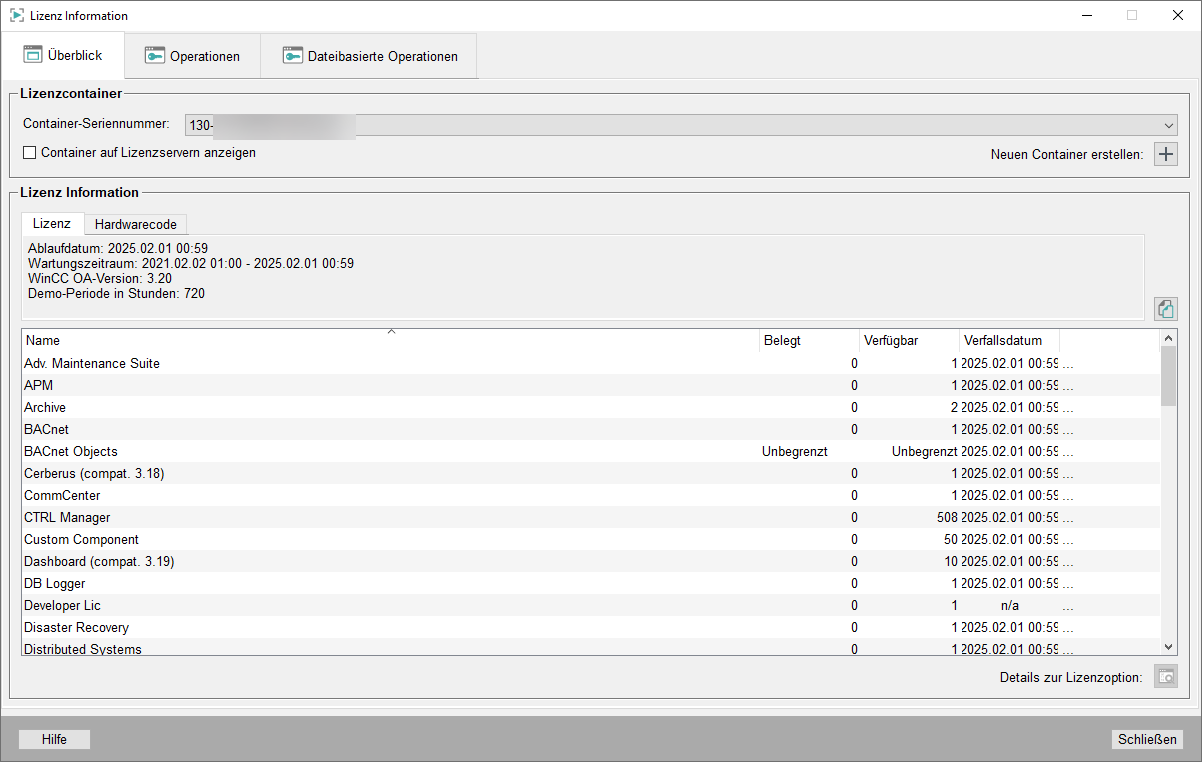Open the license option details icon
Screen dimensions: 1202x762
pyautogui.click(x=1166, y=677)
